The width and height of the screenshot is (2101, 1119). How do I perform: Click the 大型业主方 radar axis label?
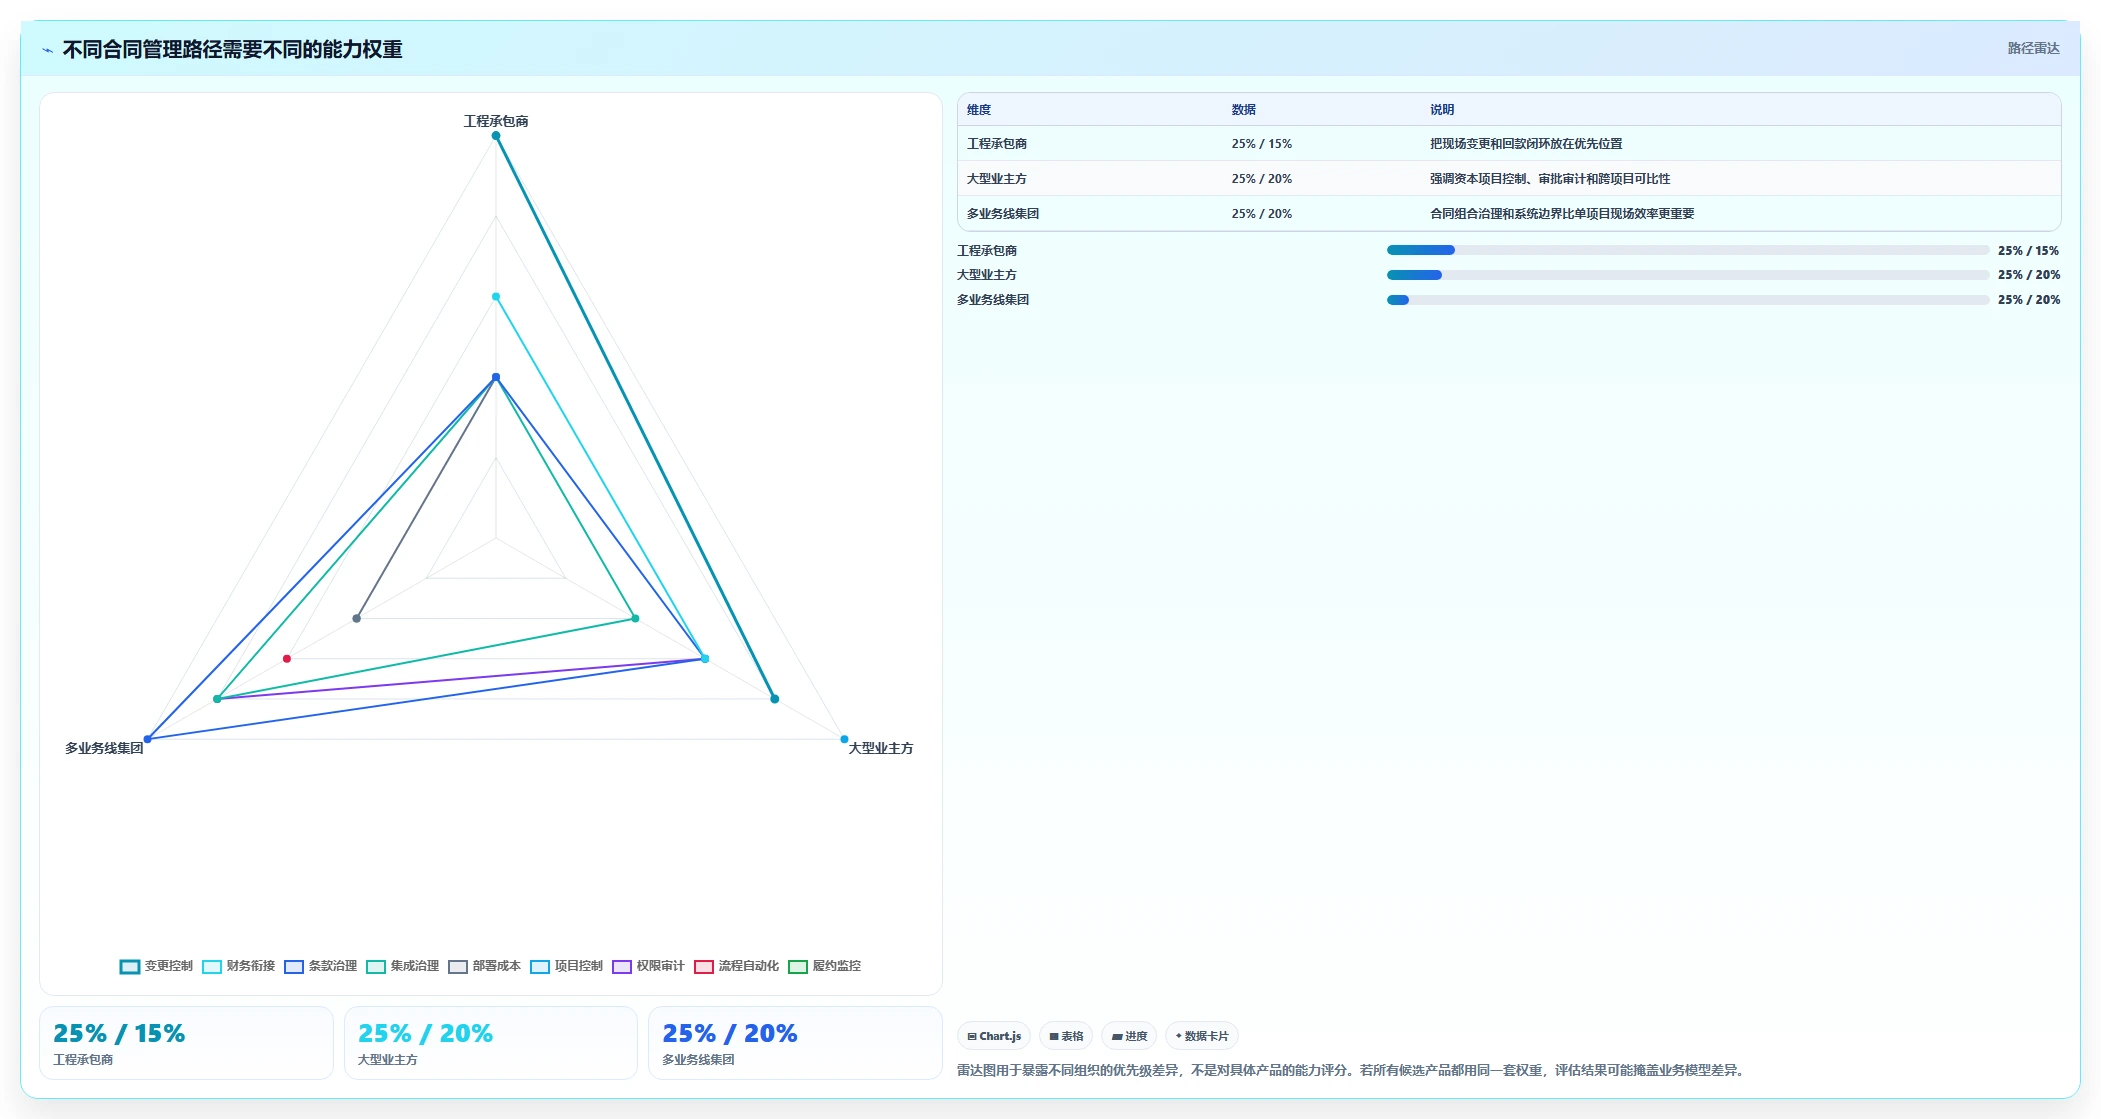click(881, 748)
